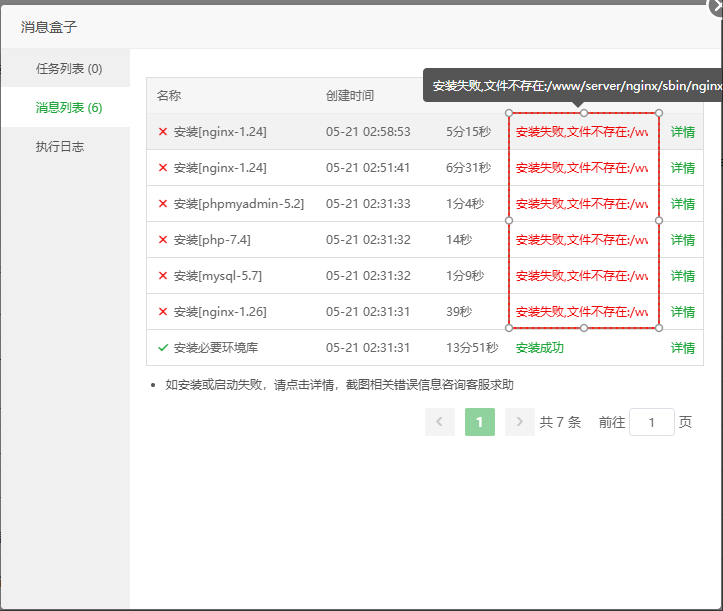
Task: Click duration 39秒
Action: pos(459,312)
